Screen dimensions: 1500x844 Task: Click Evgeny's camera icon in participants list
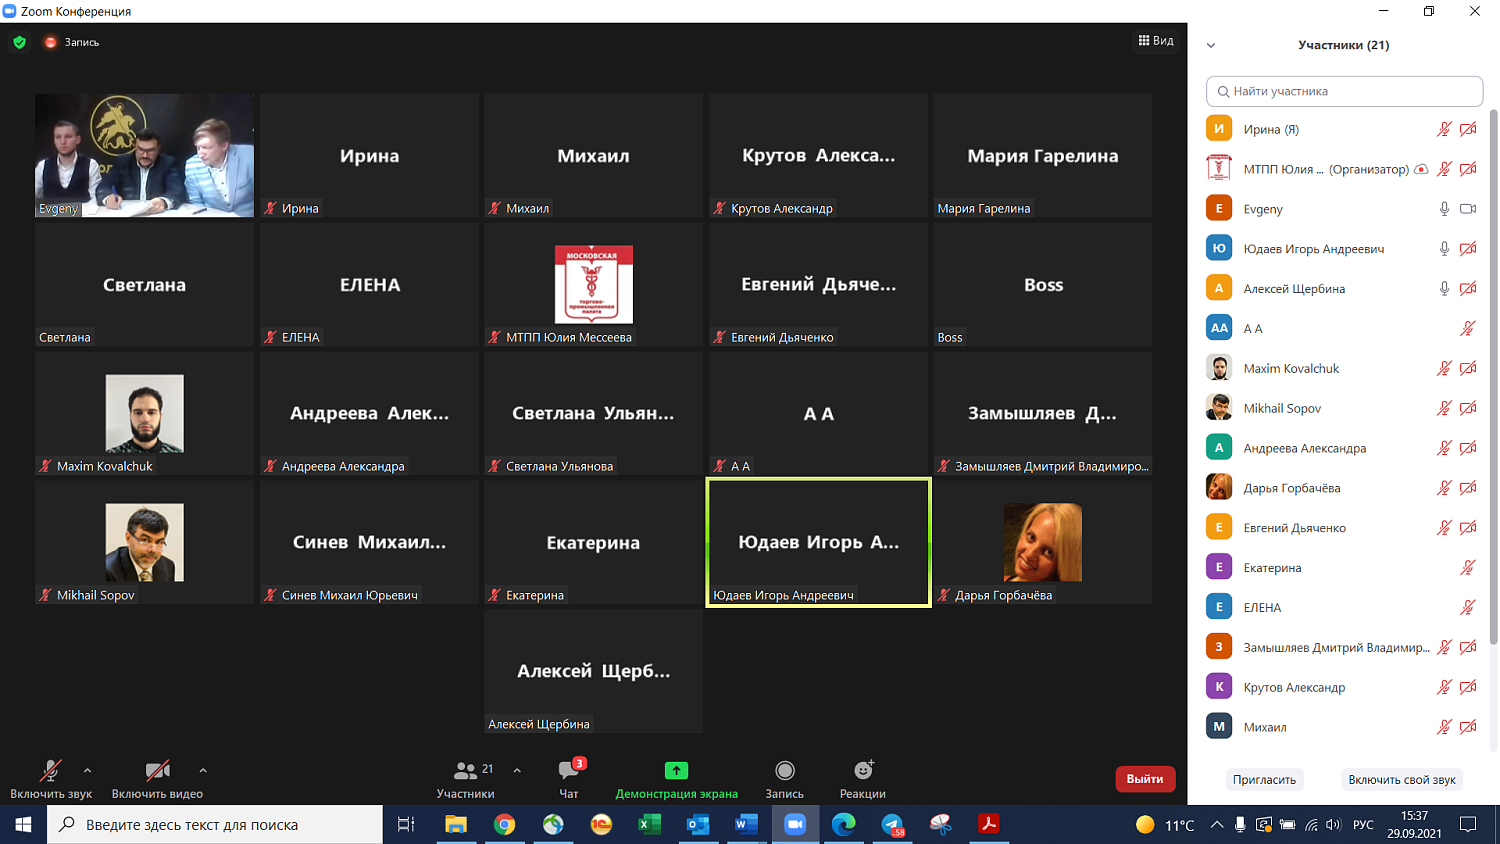(x=1468, y=209)
